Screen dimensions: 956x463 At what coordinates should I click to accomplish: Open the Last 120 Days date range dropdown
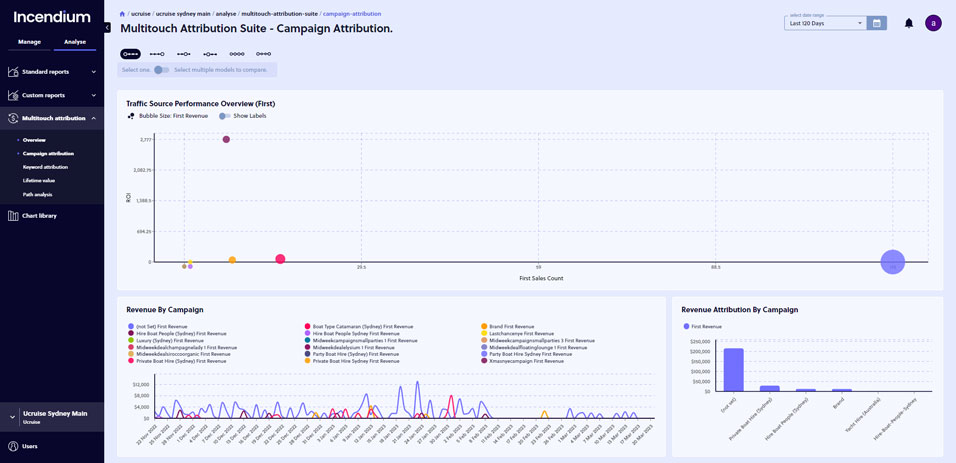(825, 23)
